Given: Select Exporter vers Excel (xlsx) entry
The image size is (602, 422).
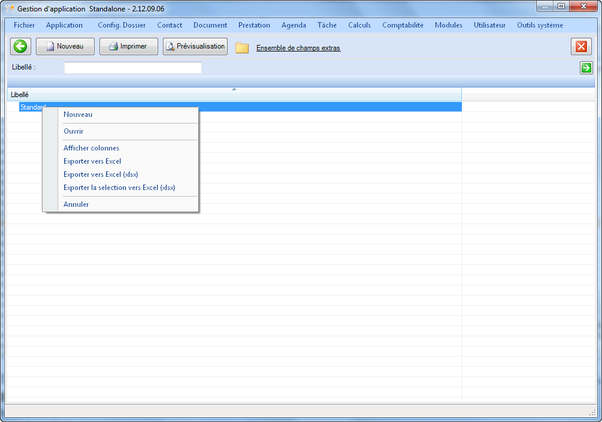Looking at the screenshot, I should point(100,174).
